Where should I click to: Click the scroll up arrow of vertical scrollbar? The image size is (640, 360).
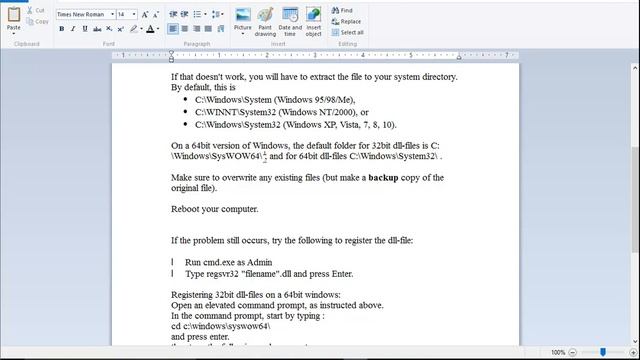pyautogui.click(x=635, y=69)
